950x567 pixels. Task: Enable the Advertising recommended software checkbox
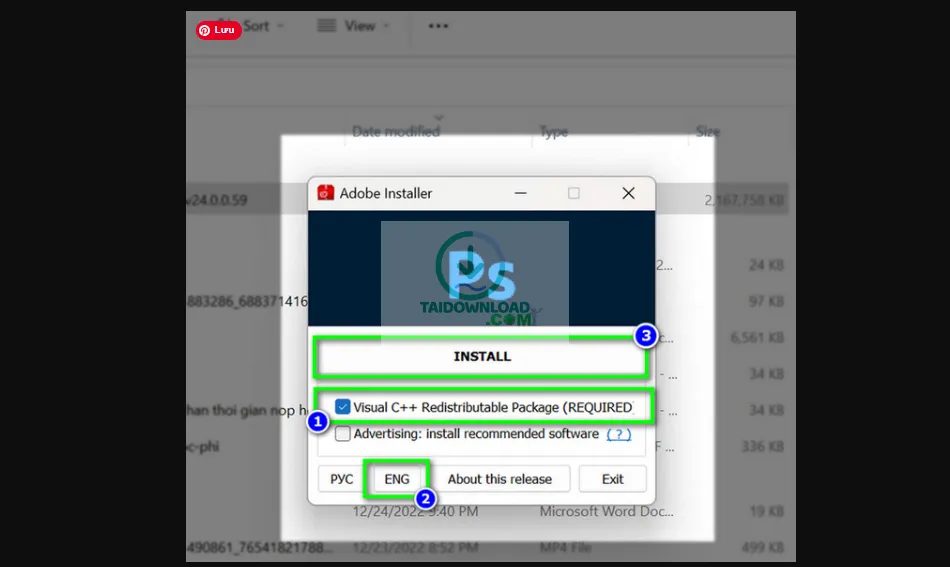pos(343,434)
